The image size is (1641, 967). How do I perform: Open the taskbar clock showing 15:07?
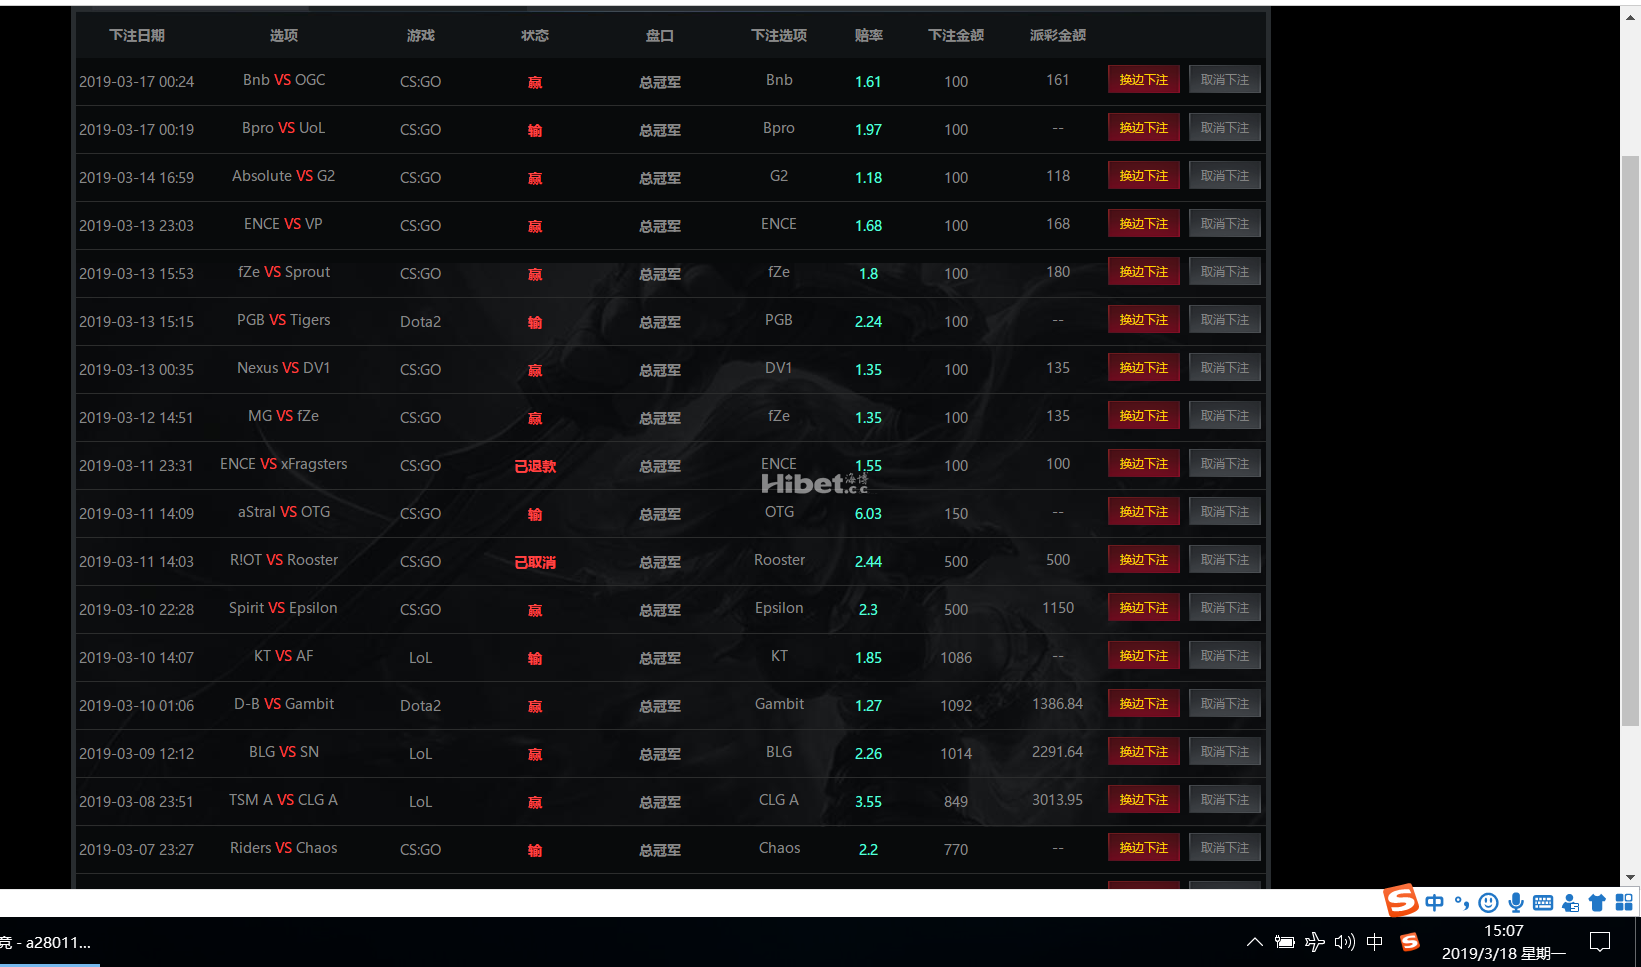[x=1503, y=942]
